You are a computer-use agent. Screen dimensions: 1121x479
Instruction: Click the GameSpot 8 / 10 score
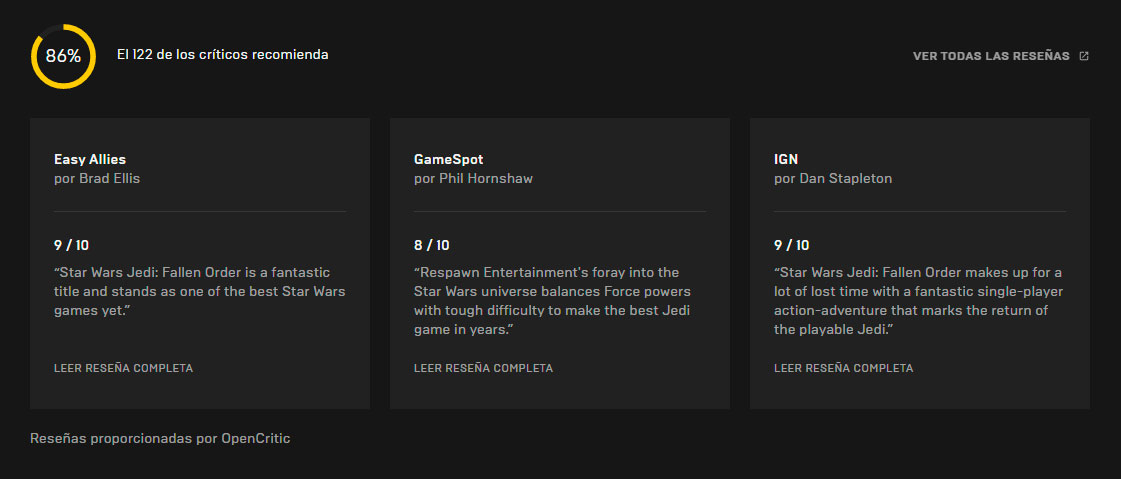click(432, 245)
